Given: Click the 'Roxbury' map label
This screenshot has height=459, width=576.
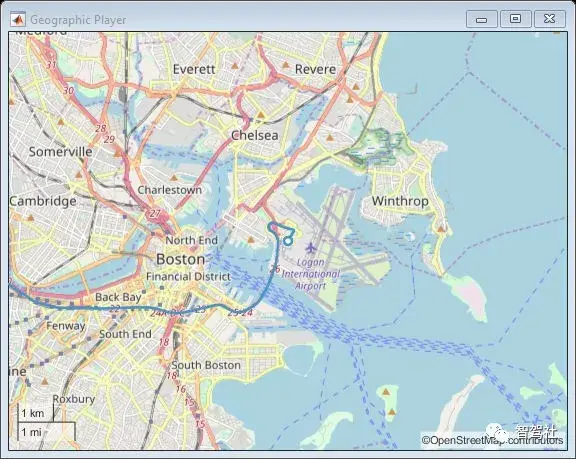Looking at the screenshot, I should [x=73, y=399].
